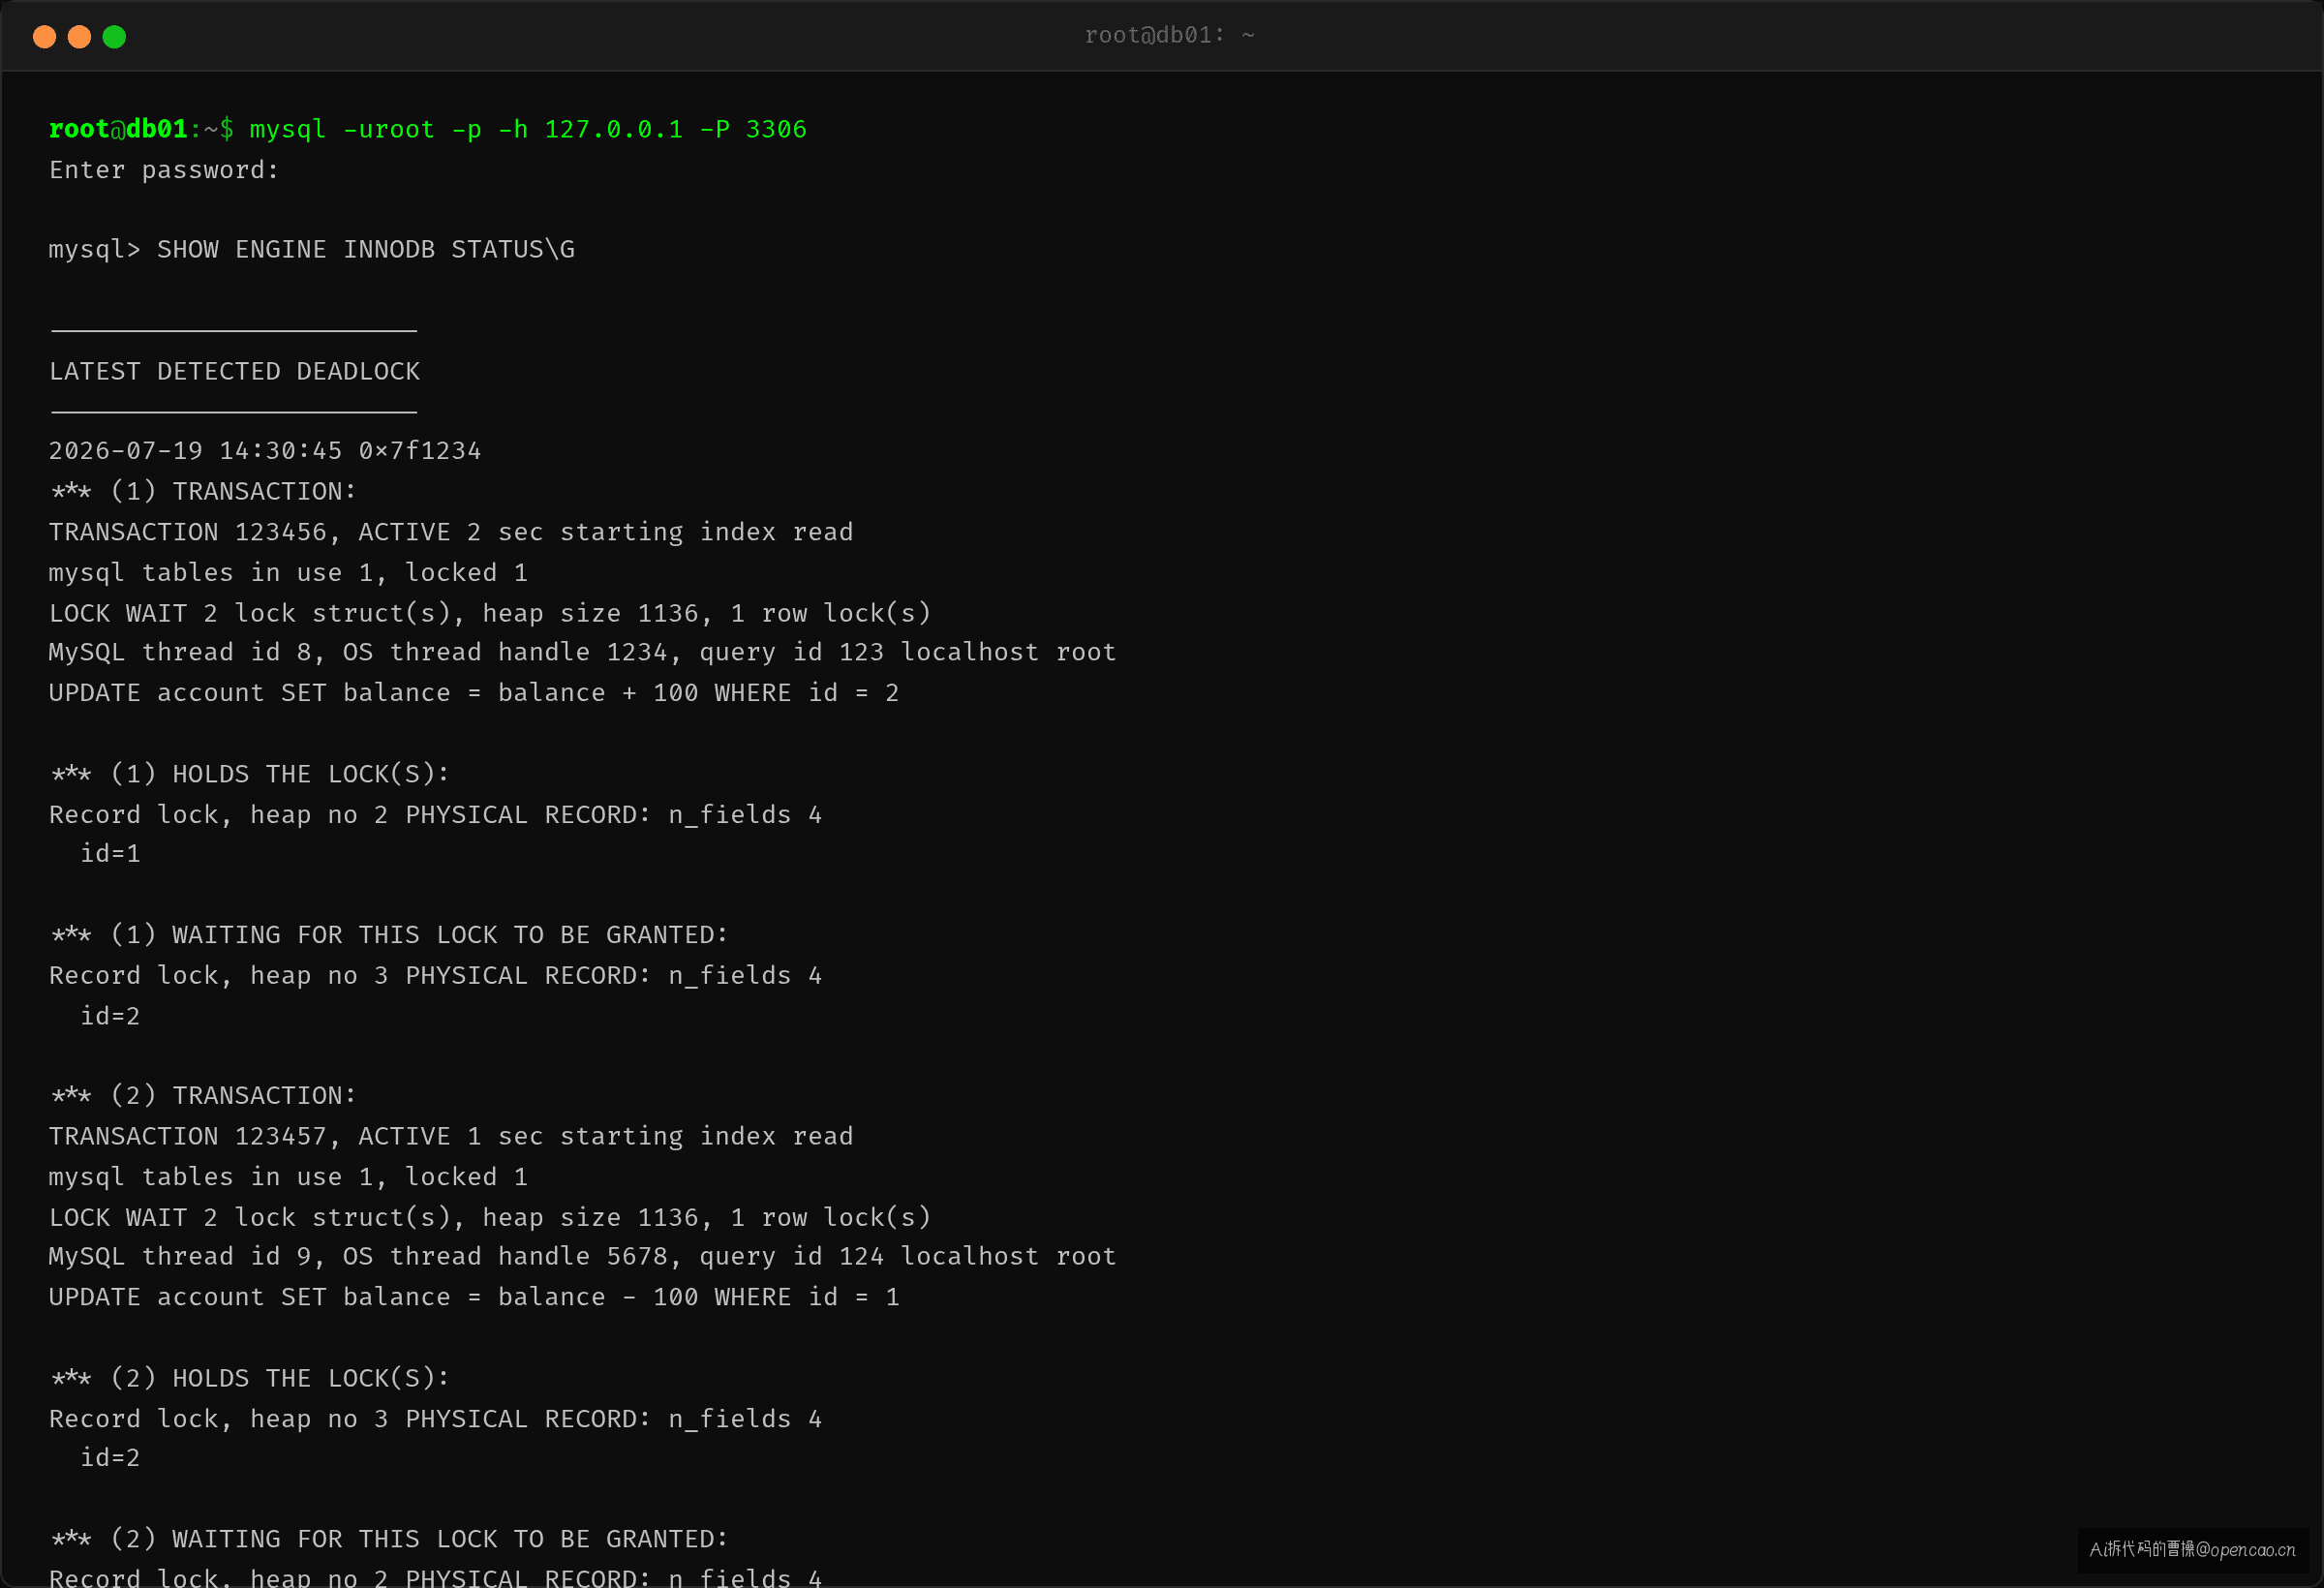Click the LOCK WAIT line under TRANSACTION 123456
This screenshot has width=2324, height=1588.
click(x=490, y=613)
